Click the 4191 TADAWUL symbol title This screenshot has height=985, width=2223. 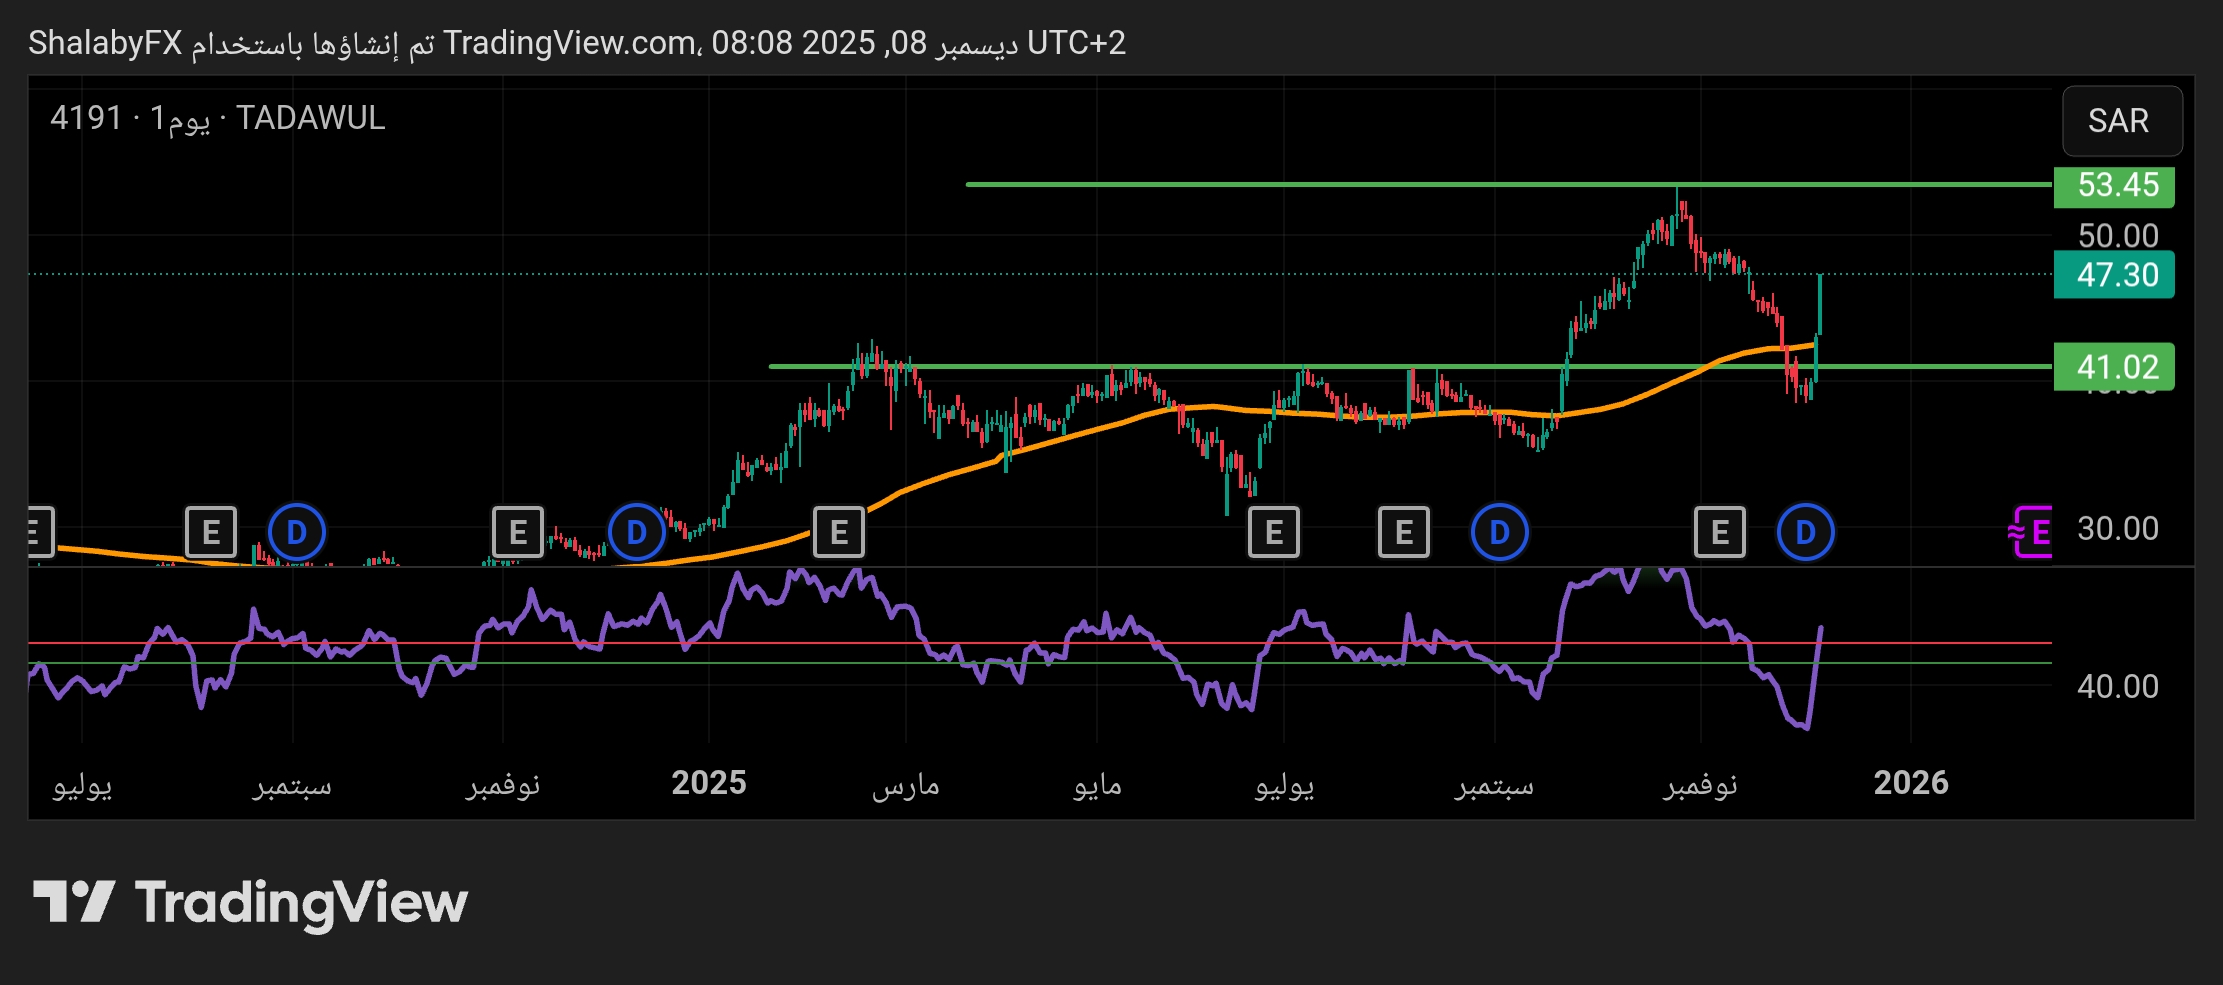[x=217, y=119]
